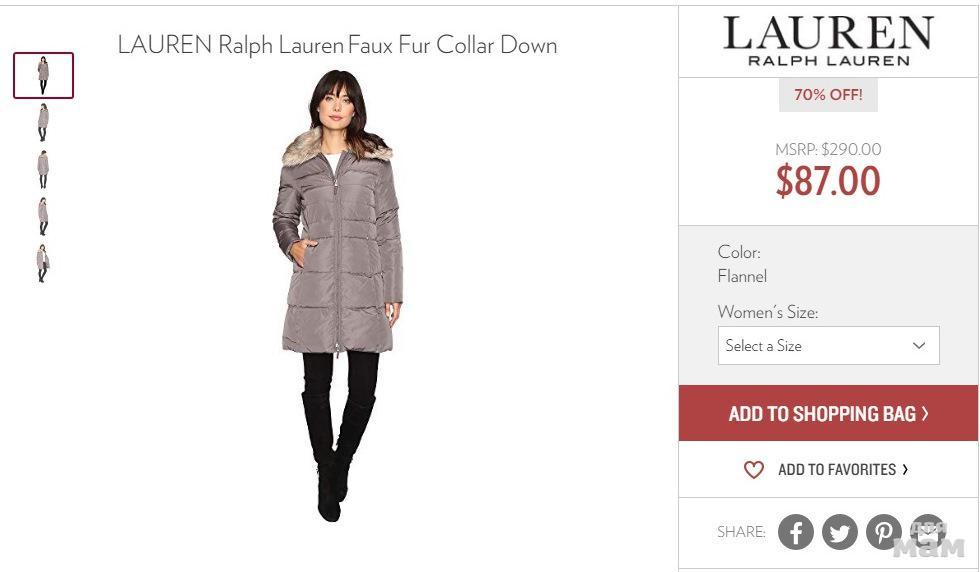
Task: Share the product via Twitter icon
Action: (x=839, y=532)
